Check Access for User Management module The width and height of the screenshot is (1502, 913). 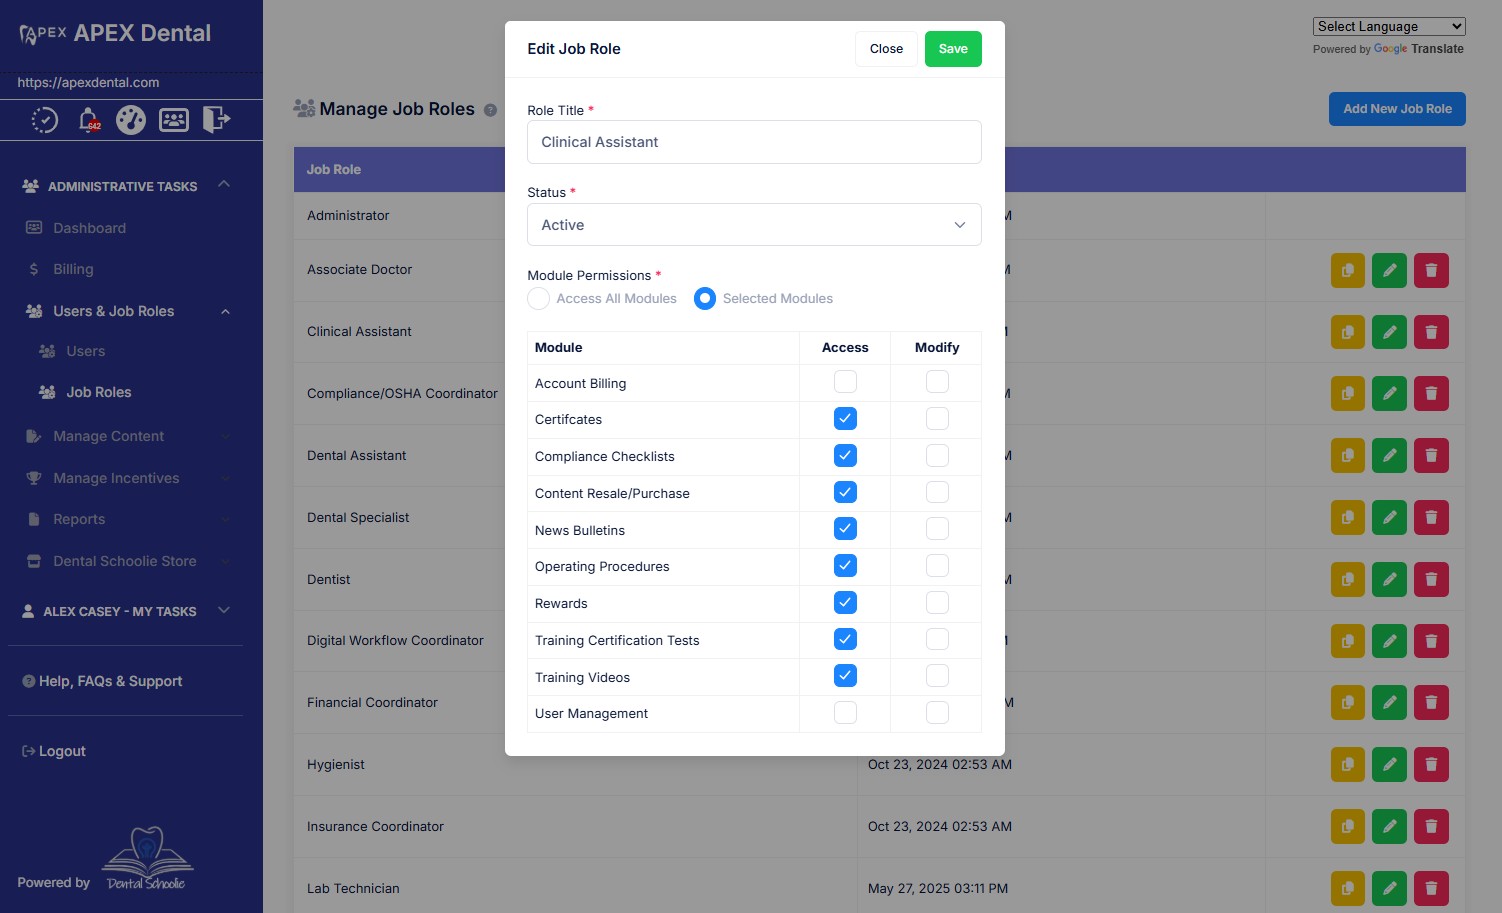click(x=845, y=713)
